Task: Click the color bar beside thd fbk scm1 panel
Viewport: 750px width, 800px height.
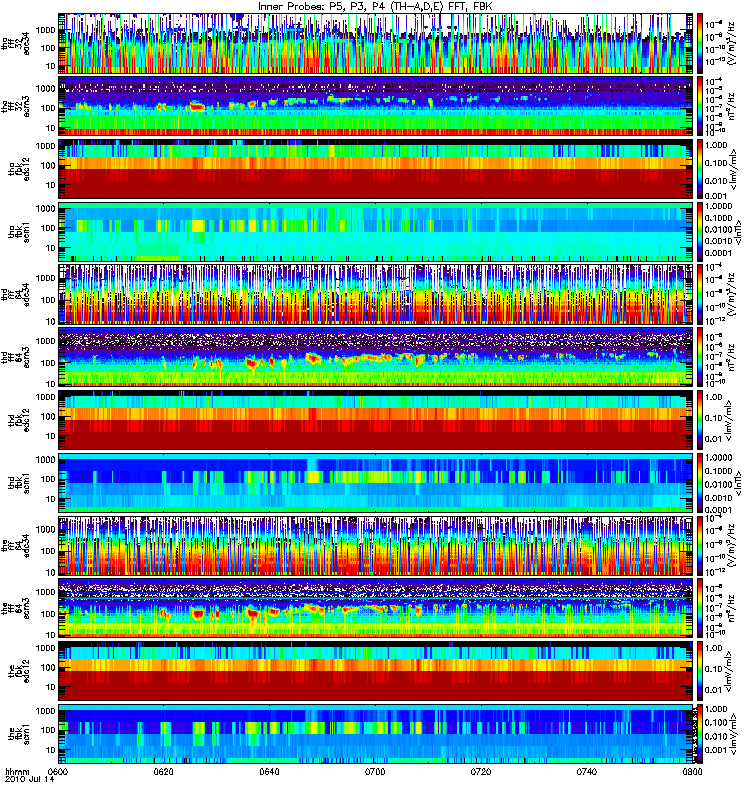Action: click(700, 483)
